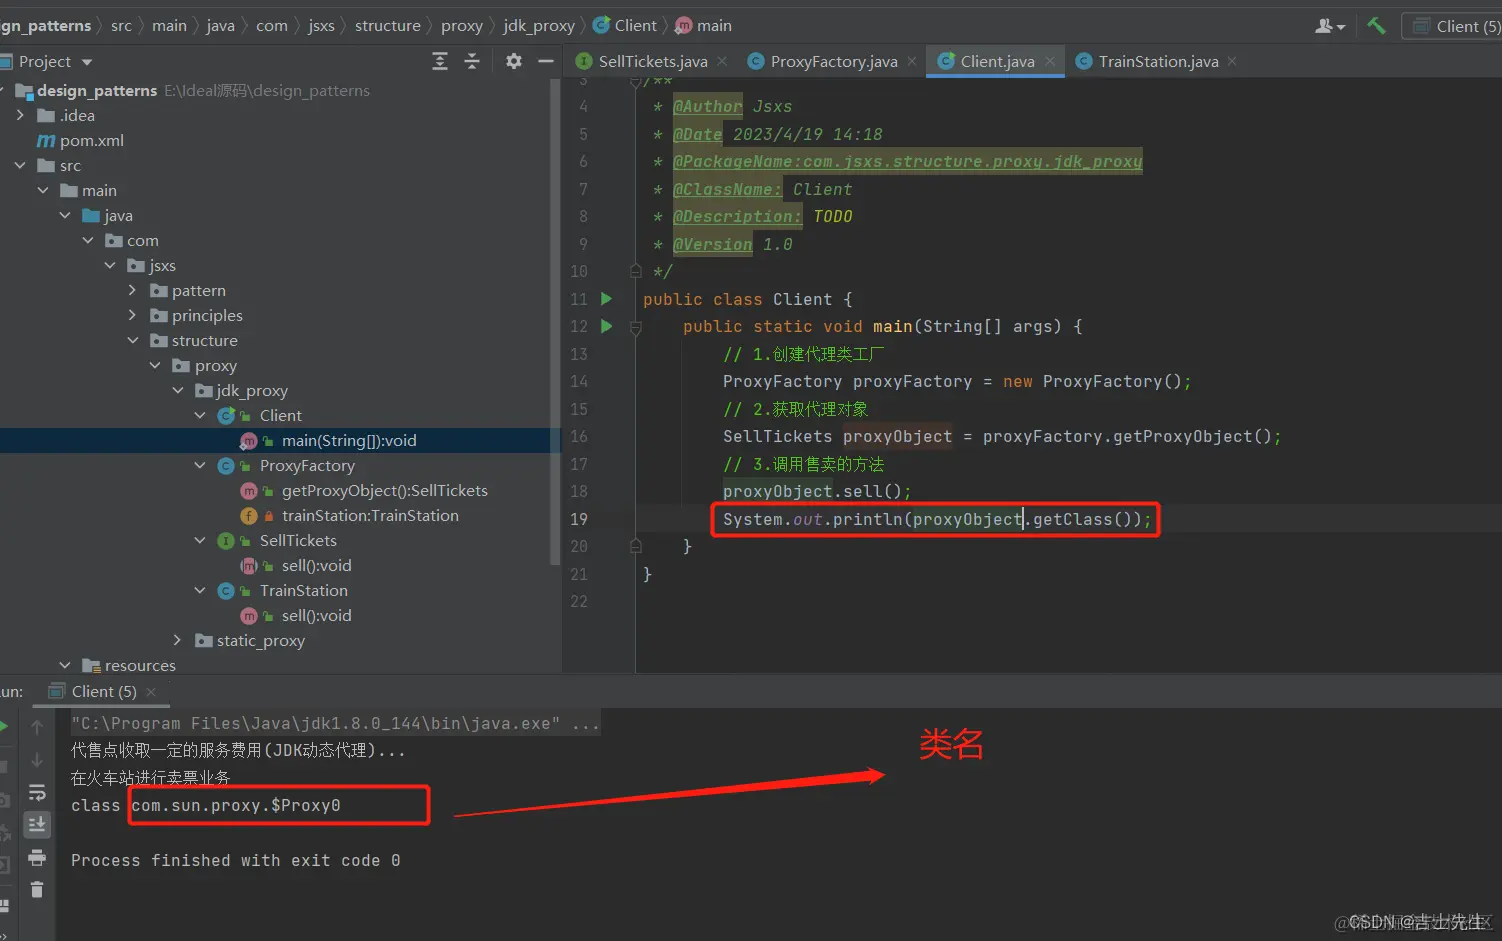Open the Code With Me people icon
The width and height of the screenshot is (1502, 941).
[1329, 26]
